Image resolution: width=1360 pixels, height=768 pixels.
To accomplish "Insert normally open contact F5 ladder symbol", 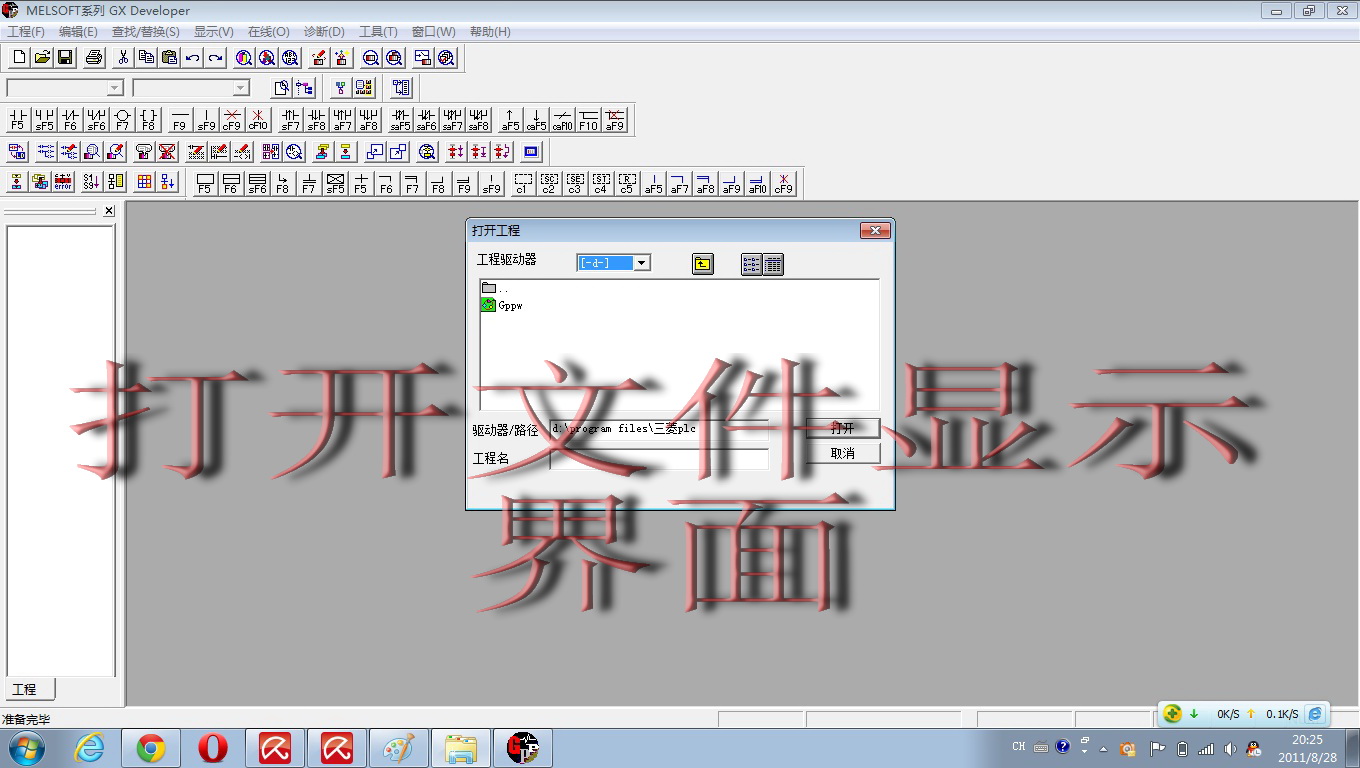I will pos(17,120).
